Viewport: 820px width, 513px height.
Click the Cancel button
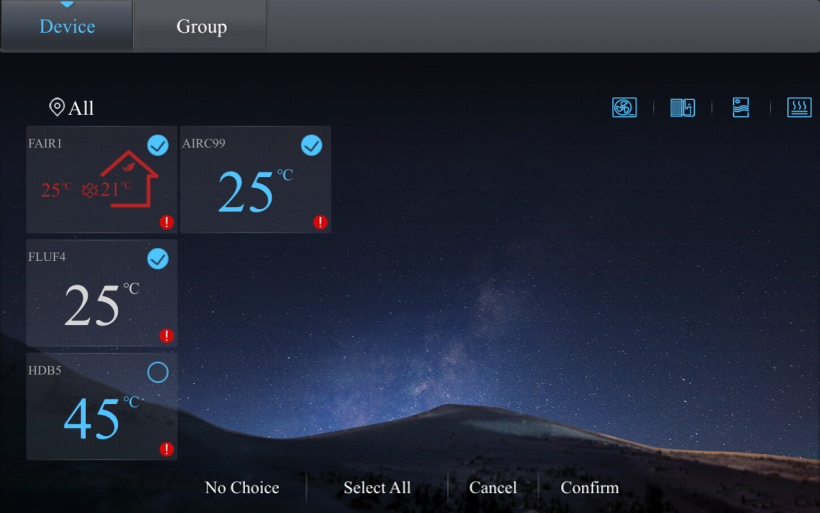[493, 488]
